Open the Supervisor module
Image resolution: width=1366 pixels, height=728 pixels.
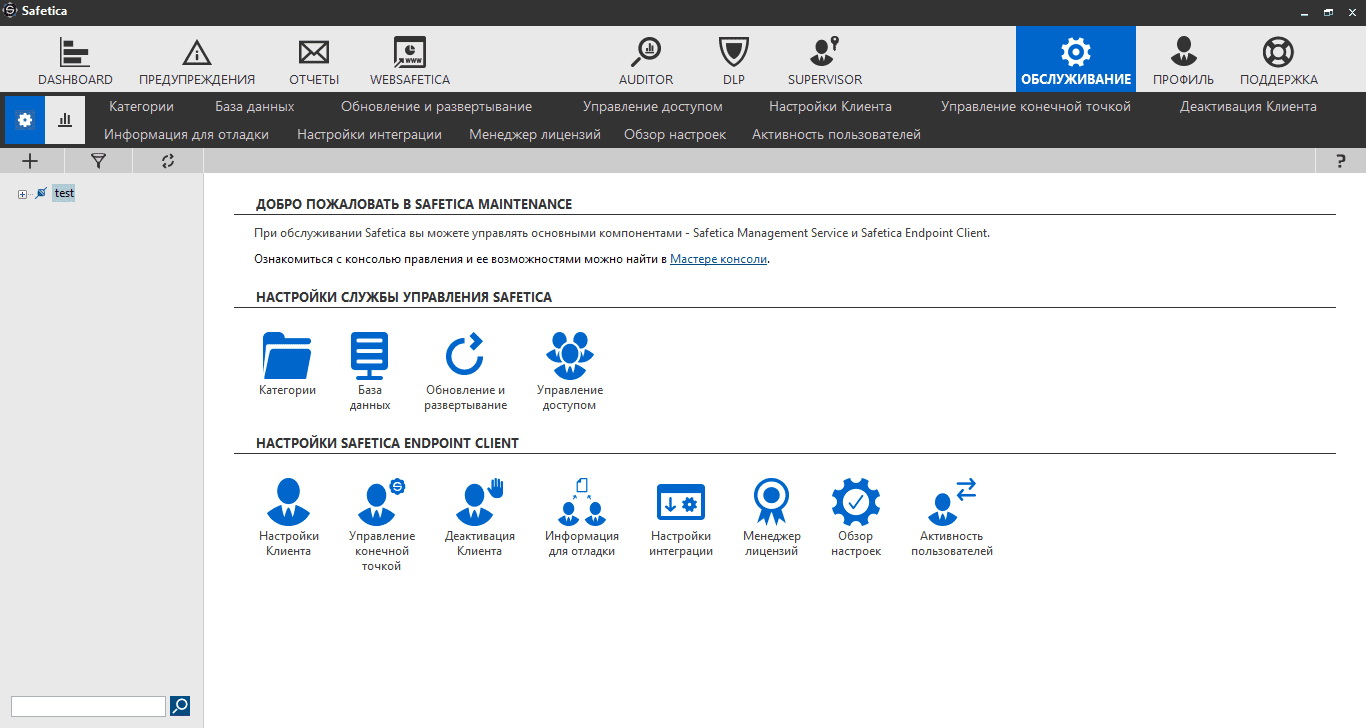824,53
